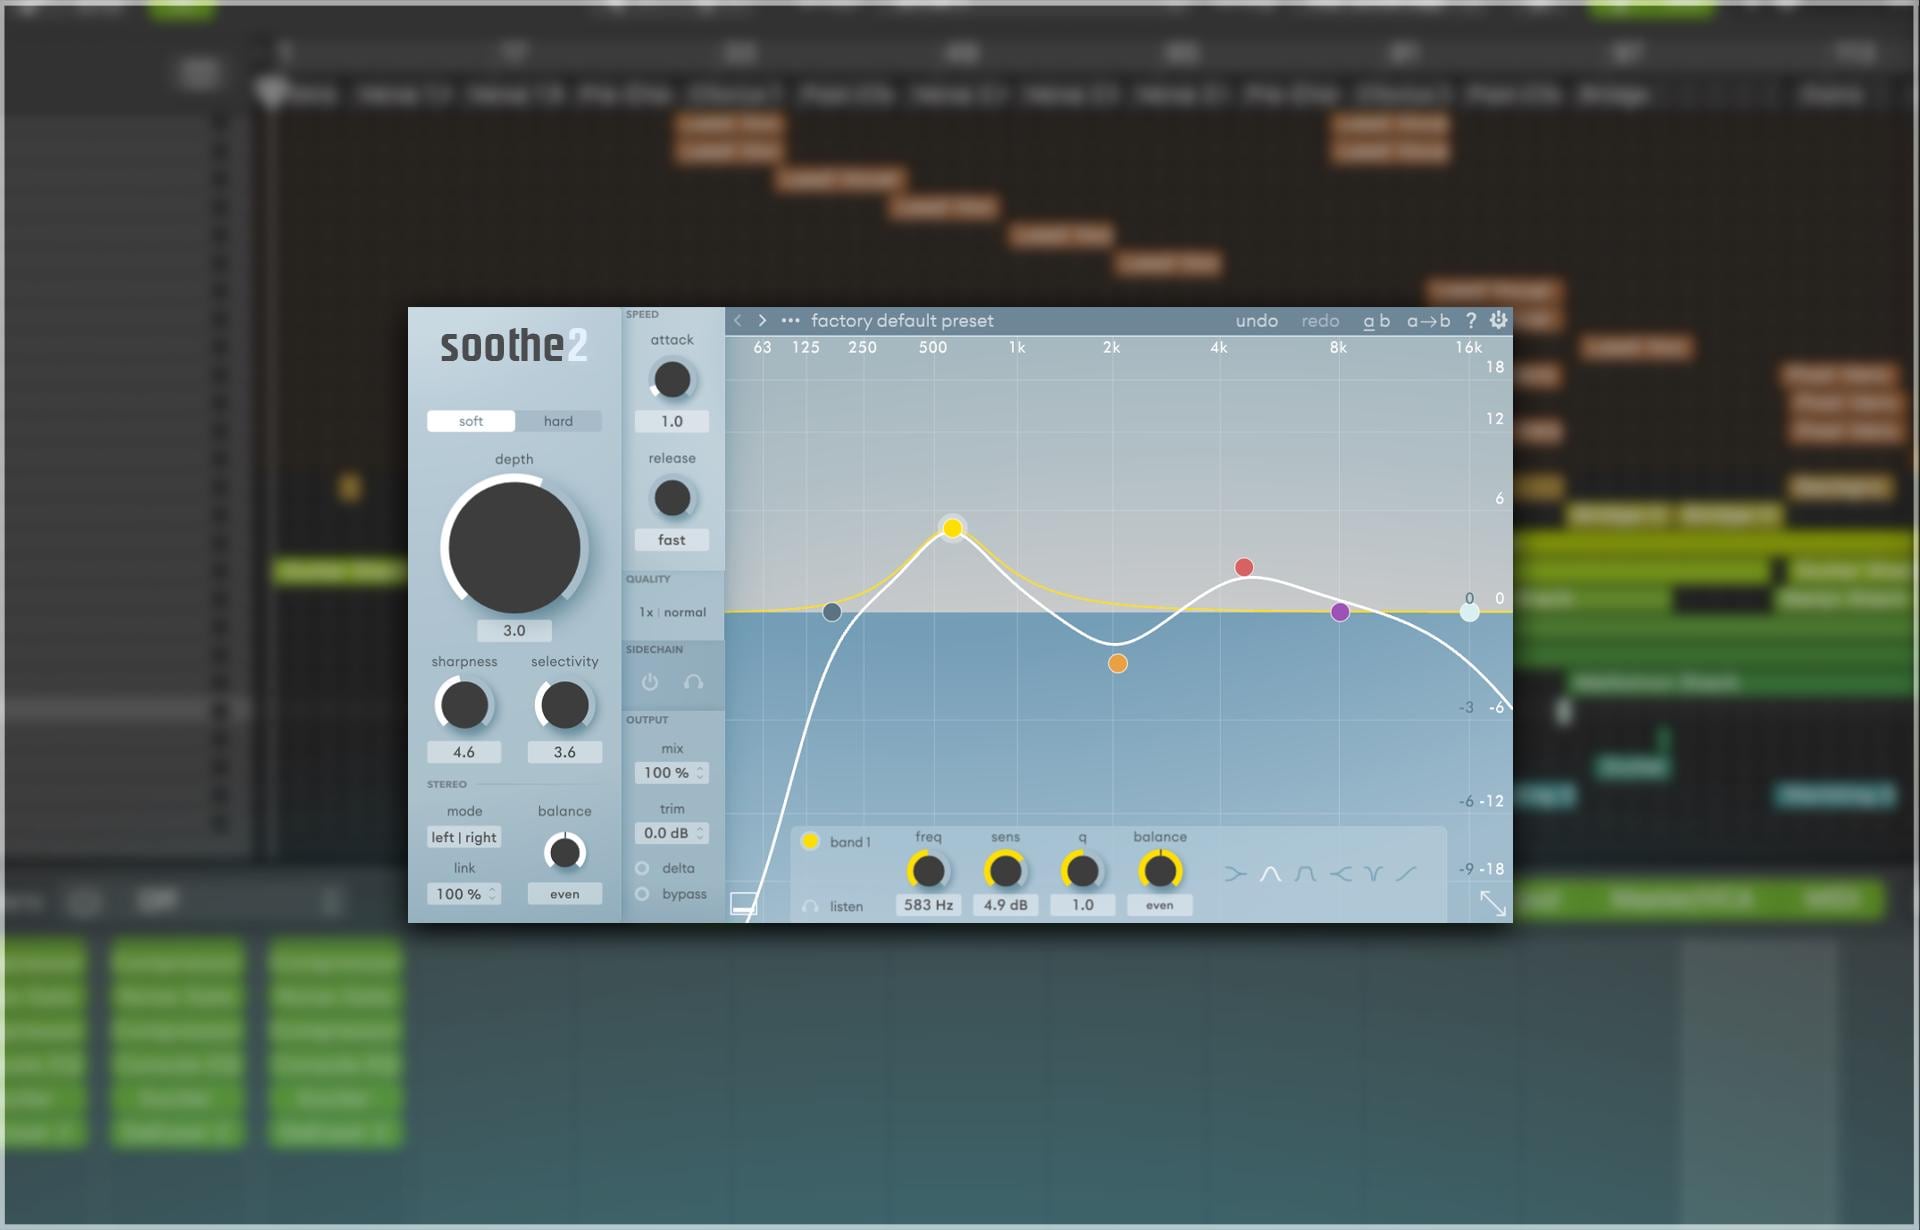Click the large depth knob
Image resolution: width=1920 pixels, height=1230 pixels.
[514, 546]
